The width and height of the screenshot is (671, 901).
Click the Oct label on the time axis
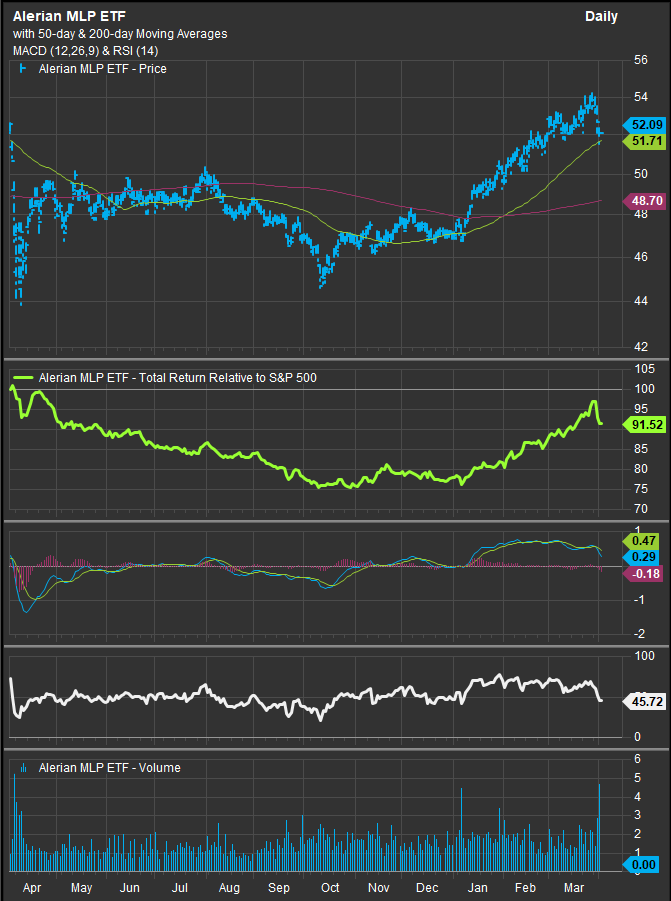pos(329,887)
